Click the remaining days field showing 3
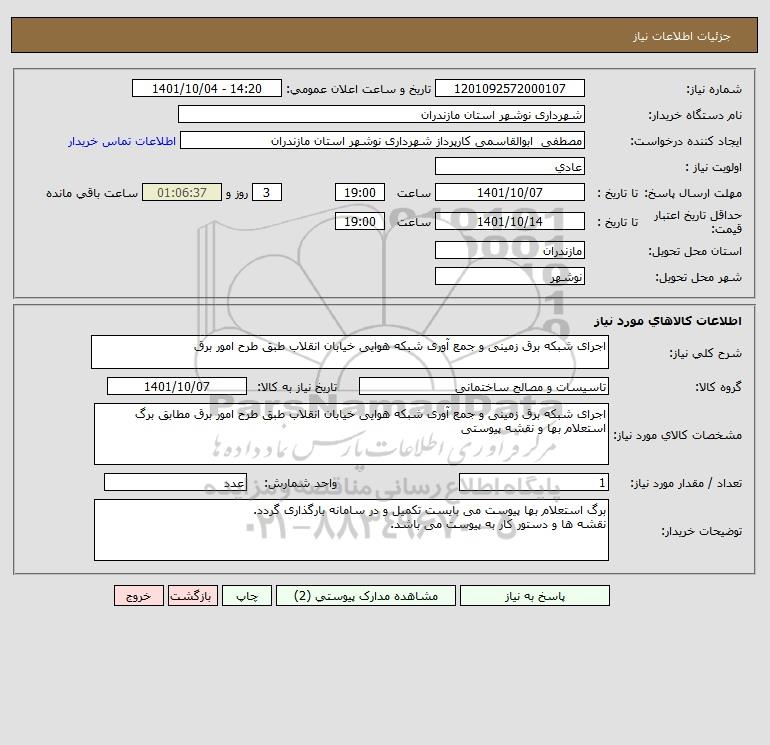The height and width of the screenshot is (745, 770). tap(267, 193)
